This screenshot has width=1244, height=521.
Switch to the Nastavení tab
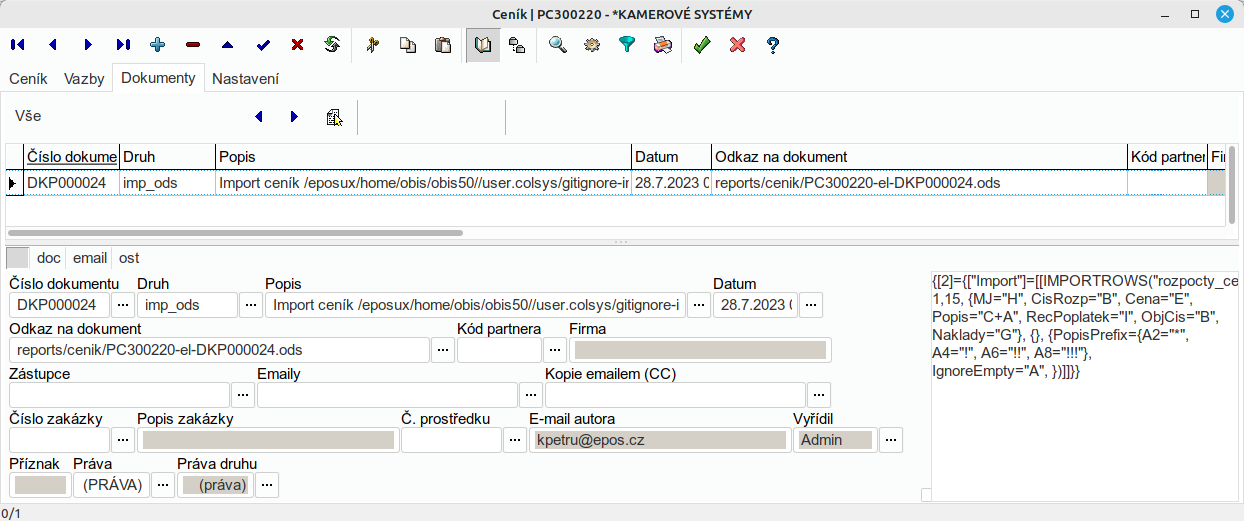pyautogui.click(x=245, y=78)
